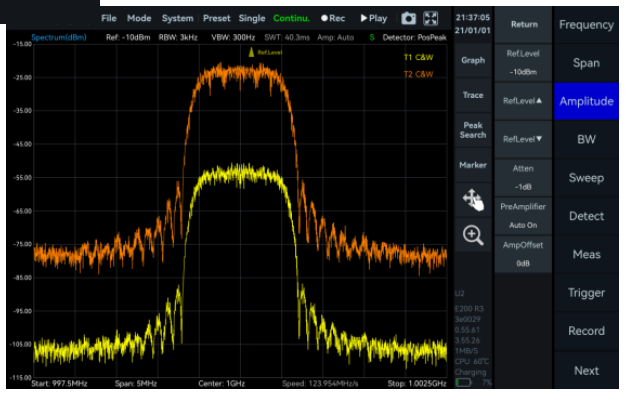This screenshot has height=395, width=625.
Task: Click the Spectrum(dBm) title label
Action: [59, 37]
